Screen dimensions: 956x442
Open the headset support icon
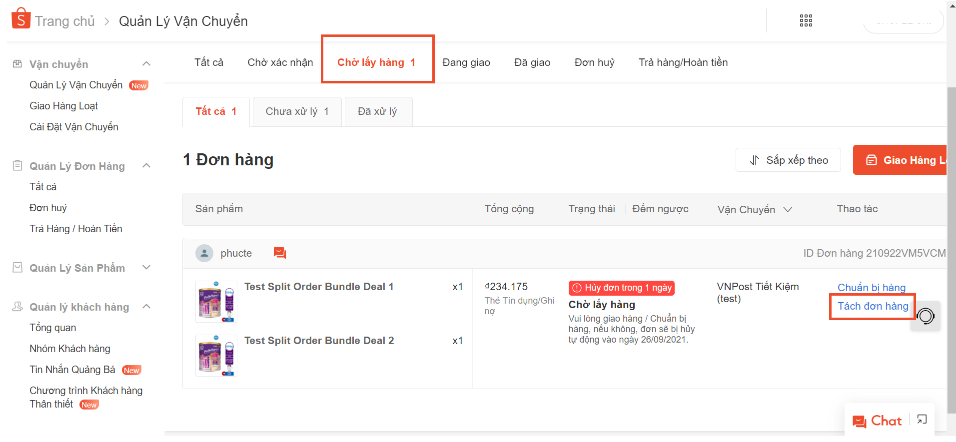926,316
